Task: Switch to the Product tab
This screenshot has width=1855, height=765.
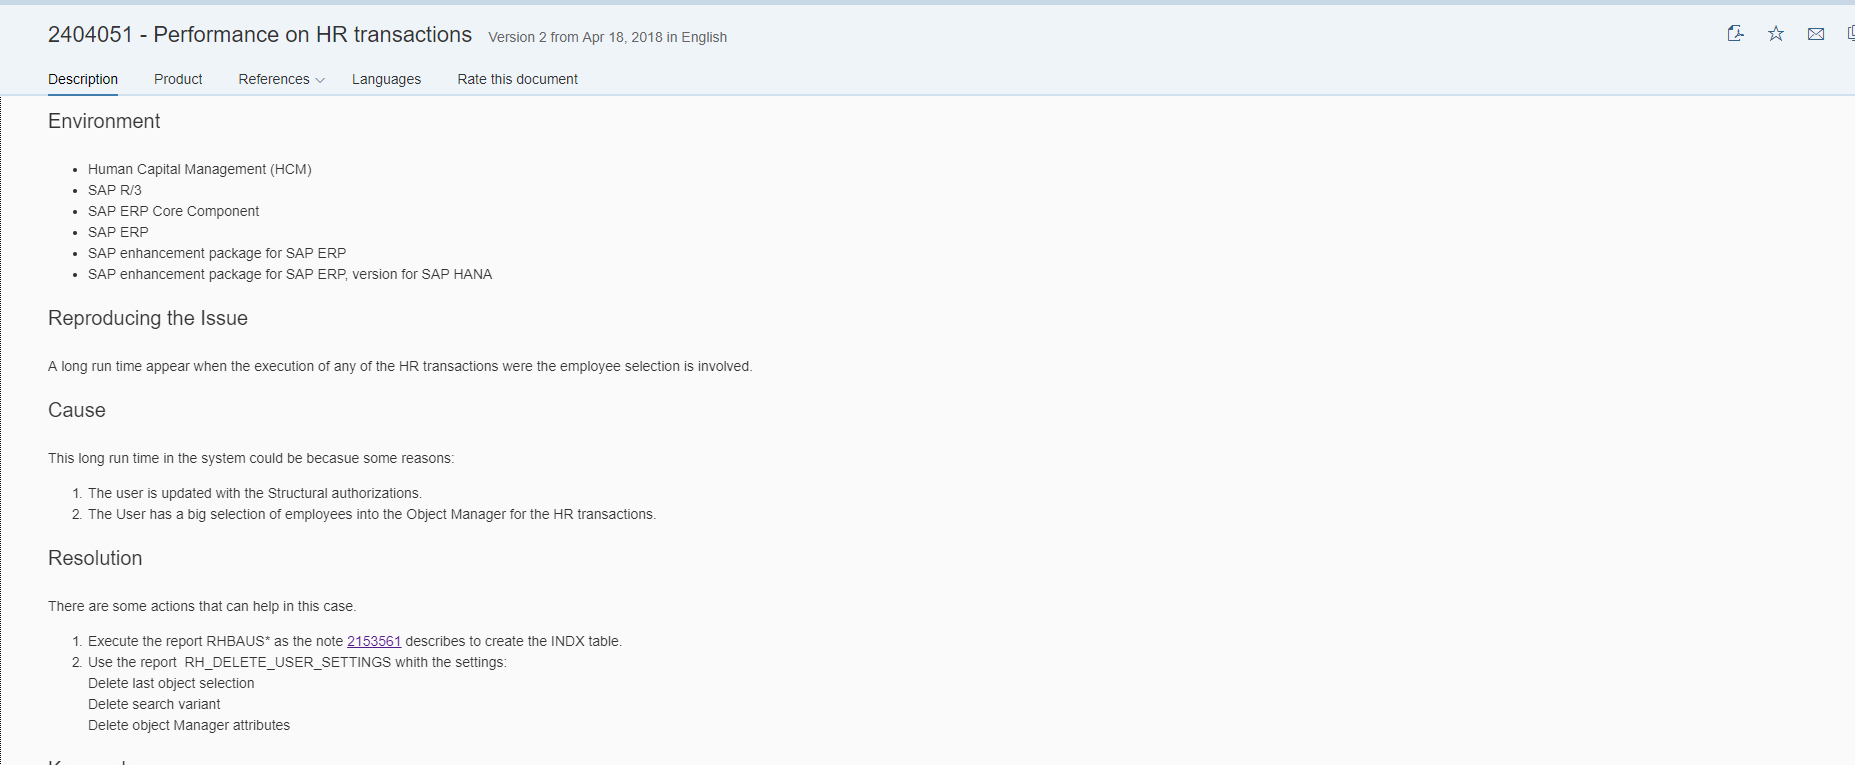Action: click(178, 79)
